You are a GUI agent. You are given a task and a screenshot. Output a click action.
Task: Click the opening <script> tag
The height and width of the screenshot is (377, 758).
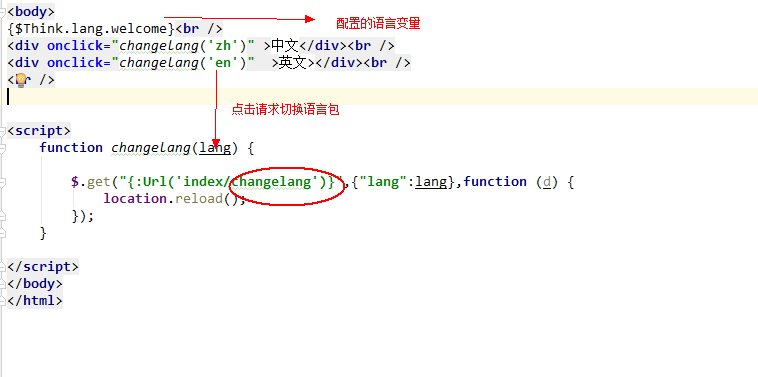point(39,131)
